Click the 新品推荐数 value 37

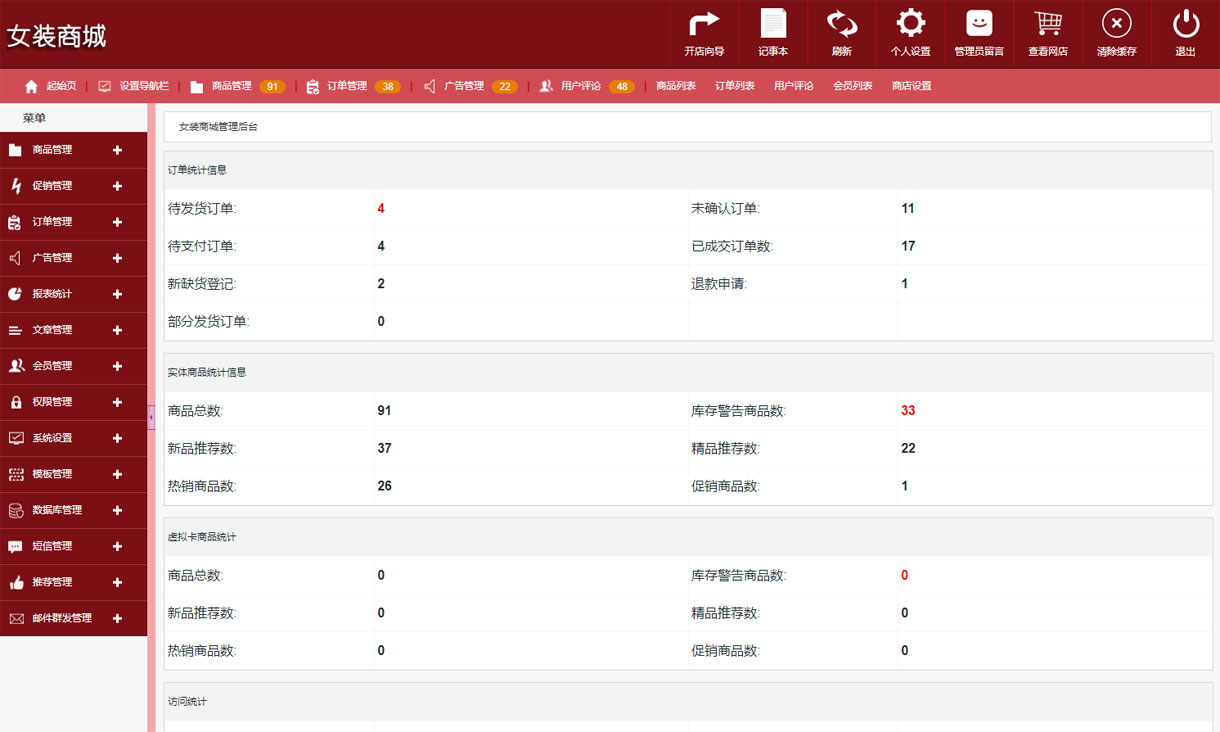coord(385,449)
